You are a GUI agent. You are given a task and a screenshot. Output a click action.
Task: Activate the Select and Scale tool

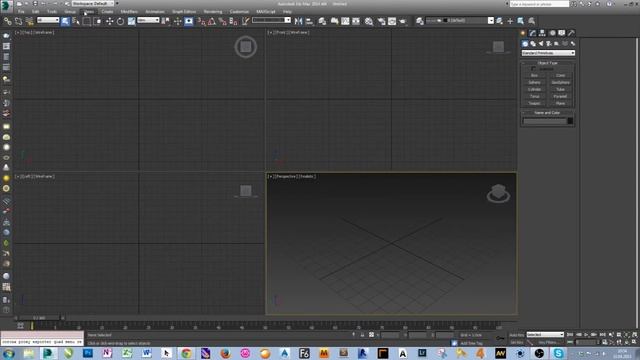pos(131,21)
